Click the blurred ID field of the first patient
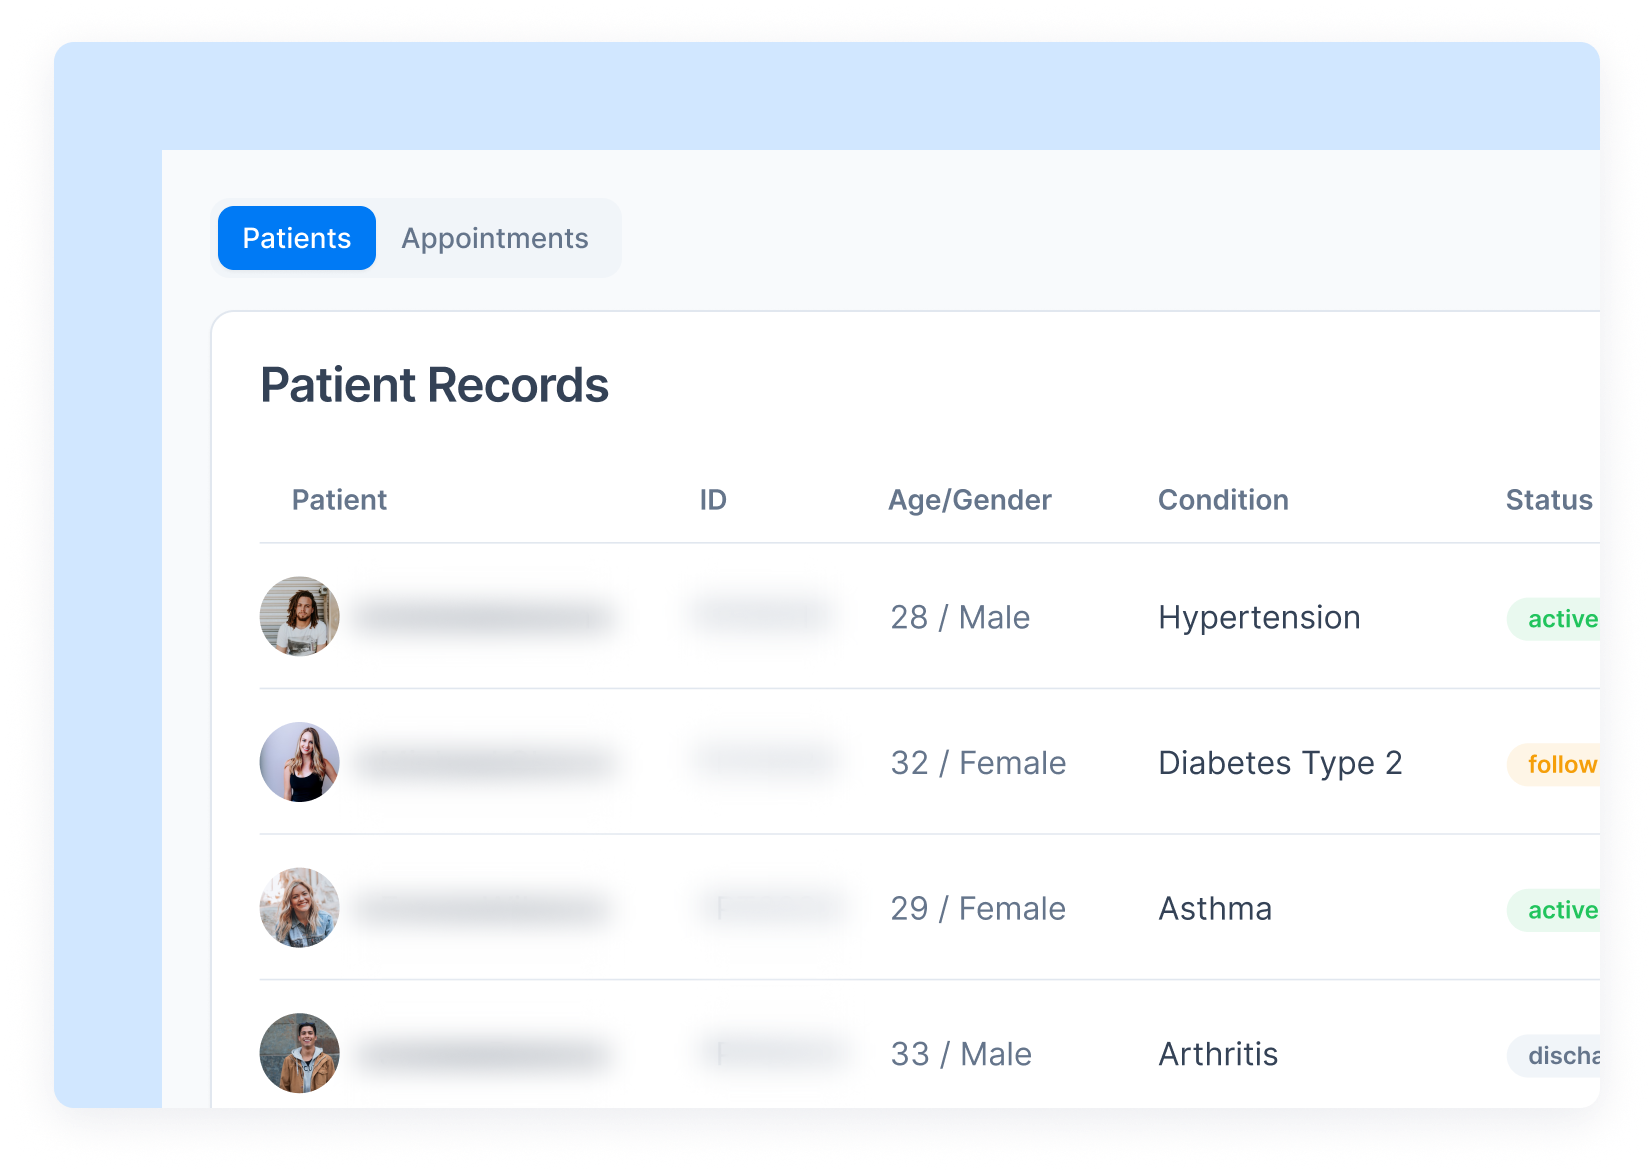 760,617
